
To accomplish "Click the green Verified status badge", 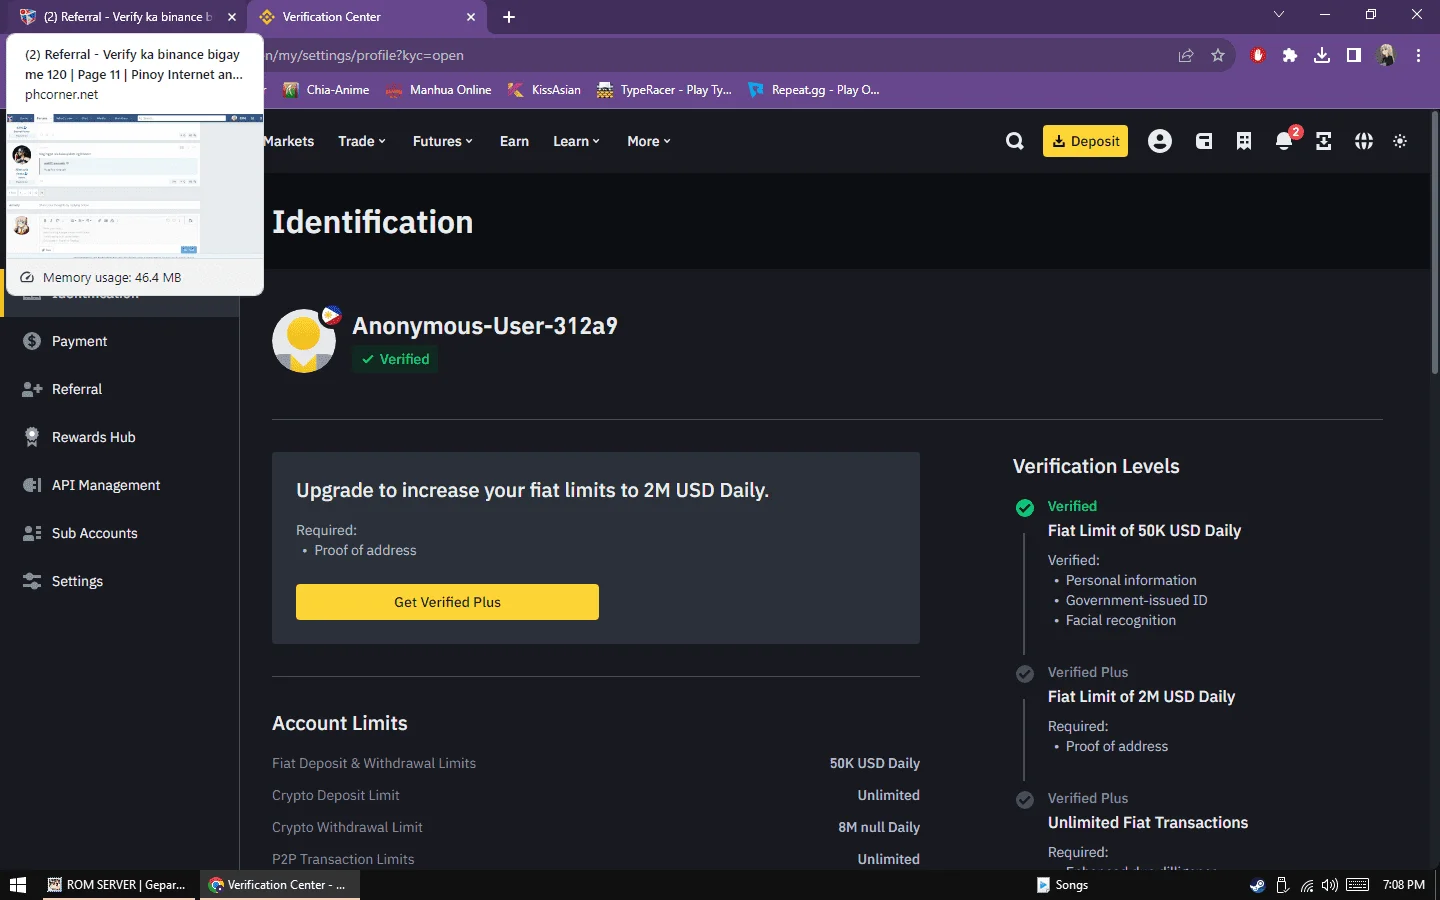I will pyautogui.click(x=395, y=359).
